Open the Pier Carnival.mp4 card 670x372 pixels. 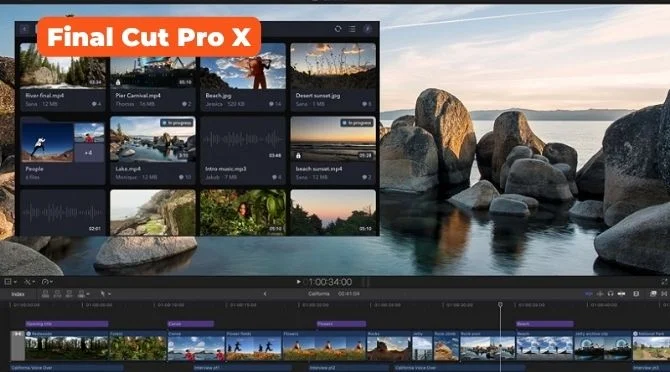point(153,77)
